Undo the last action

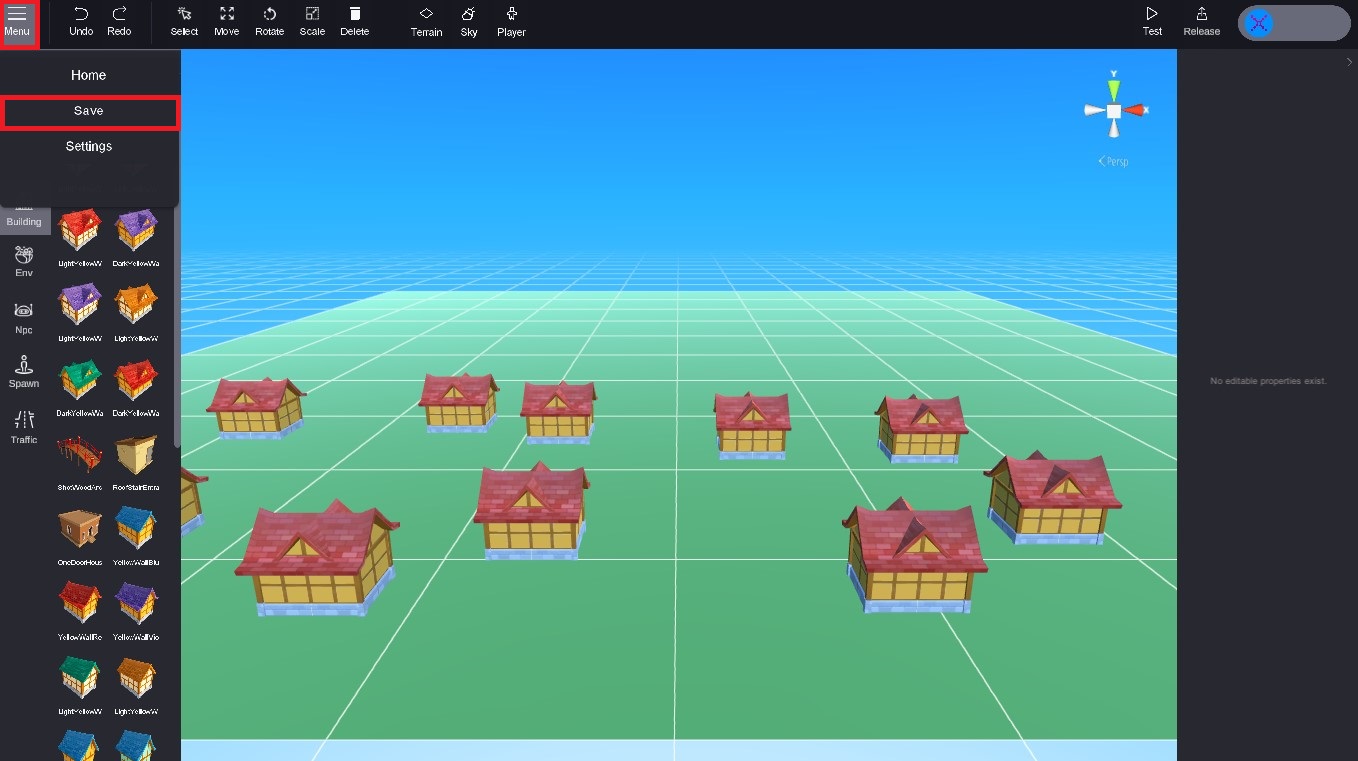pos(80,20)
